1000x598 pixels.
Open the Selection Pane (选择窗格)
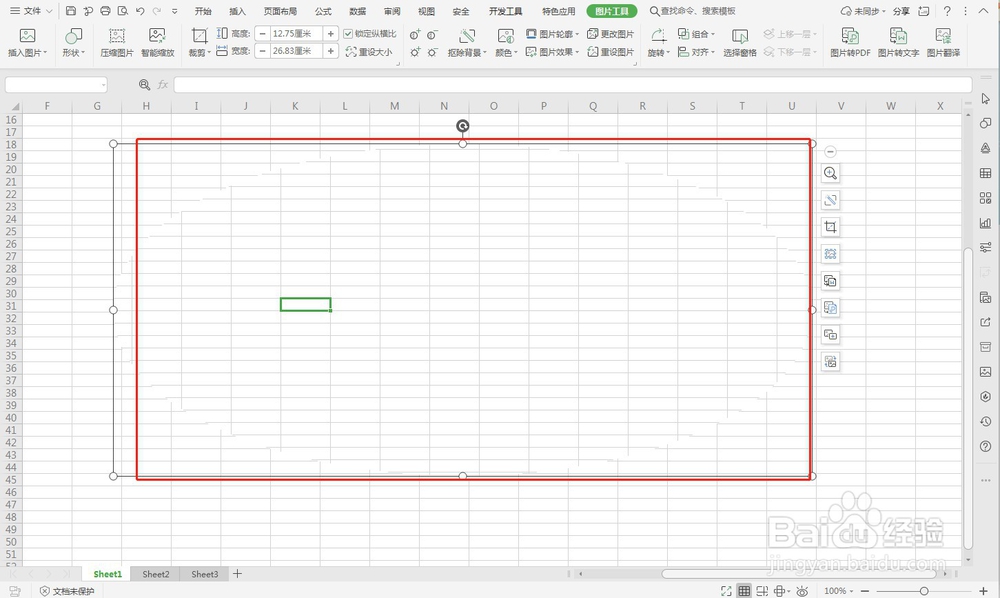(740, 43)
